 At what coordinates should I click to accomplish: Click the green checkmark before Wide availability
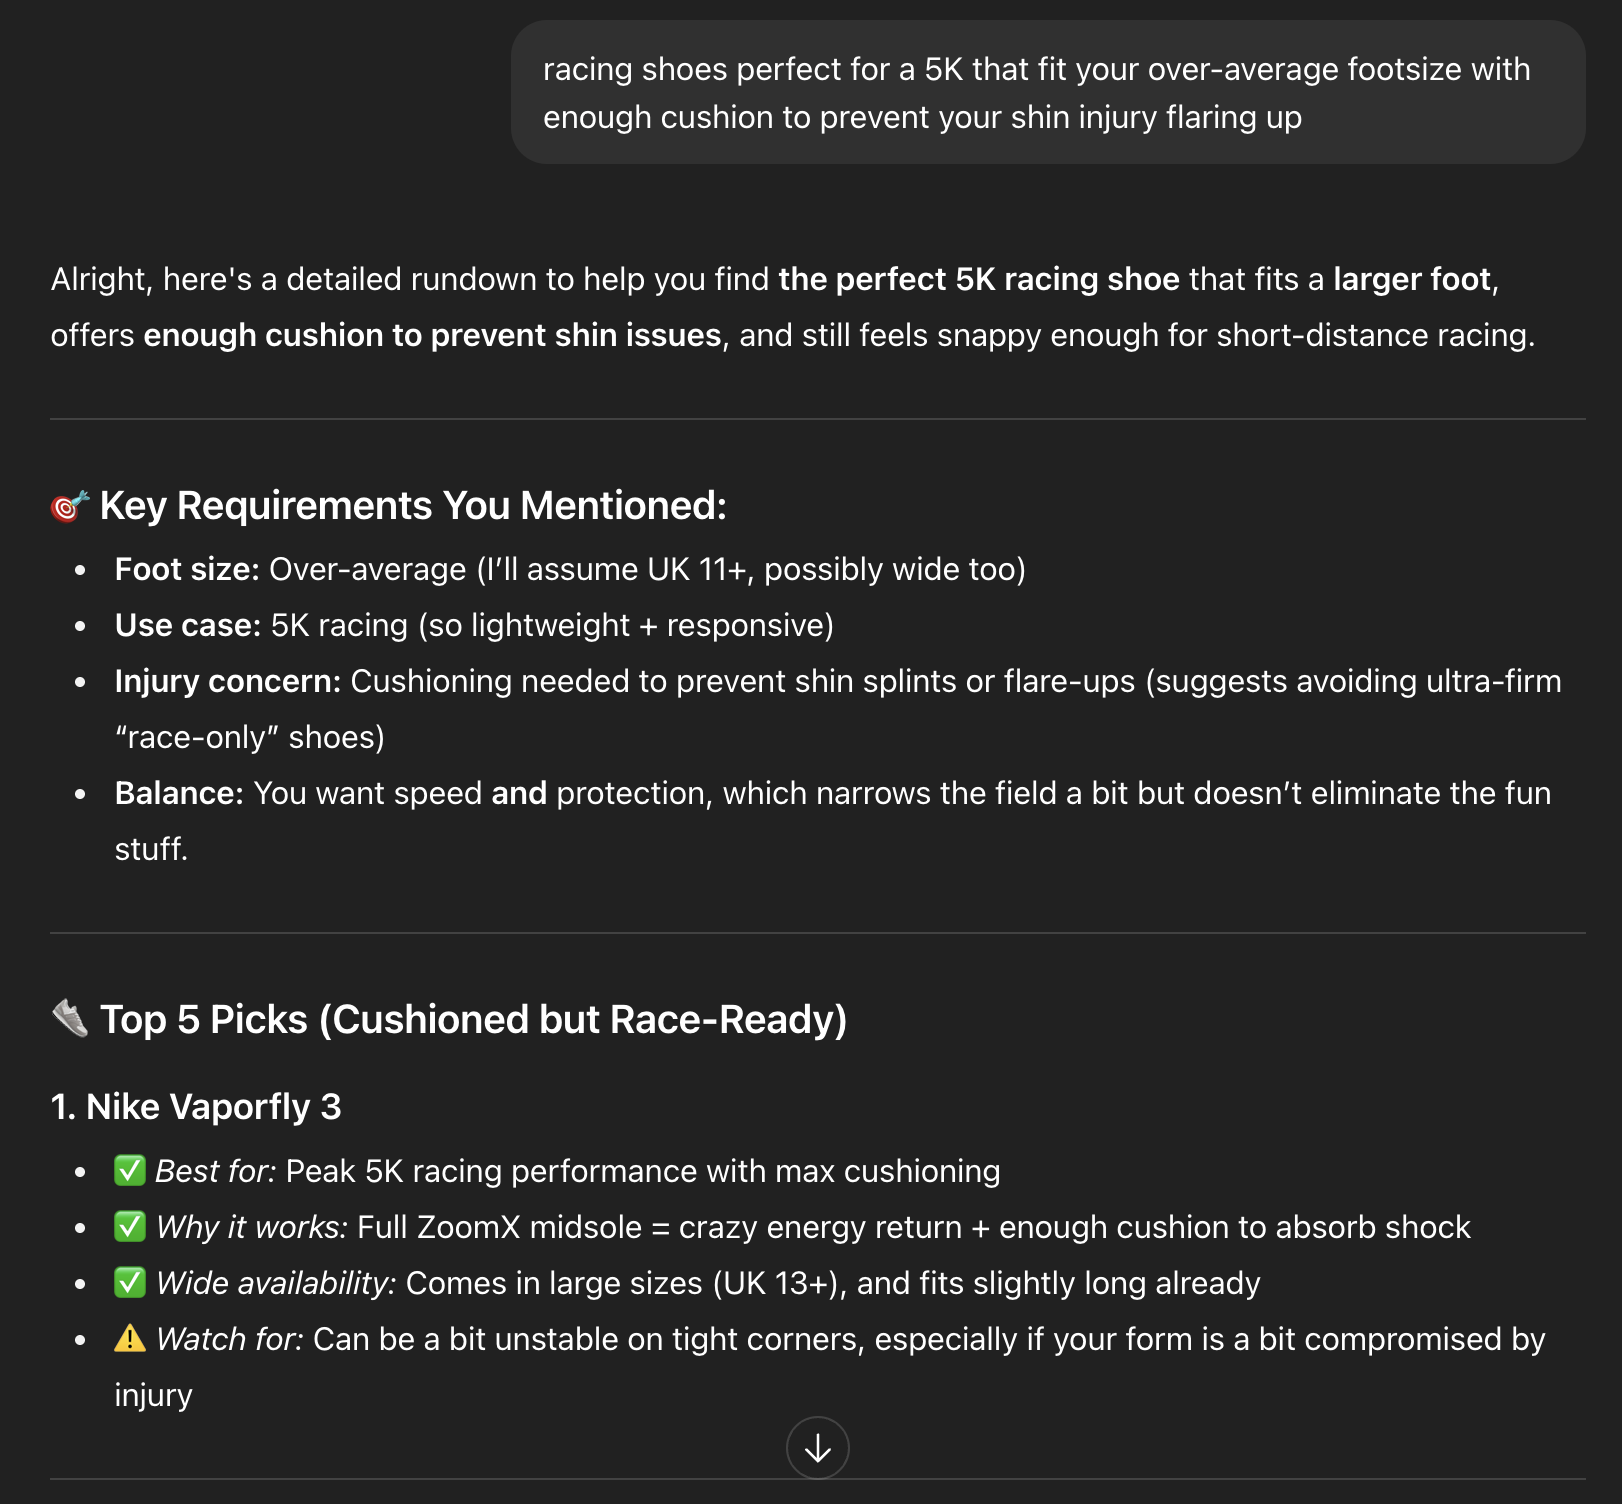130,1282
